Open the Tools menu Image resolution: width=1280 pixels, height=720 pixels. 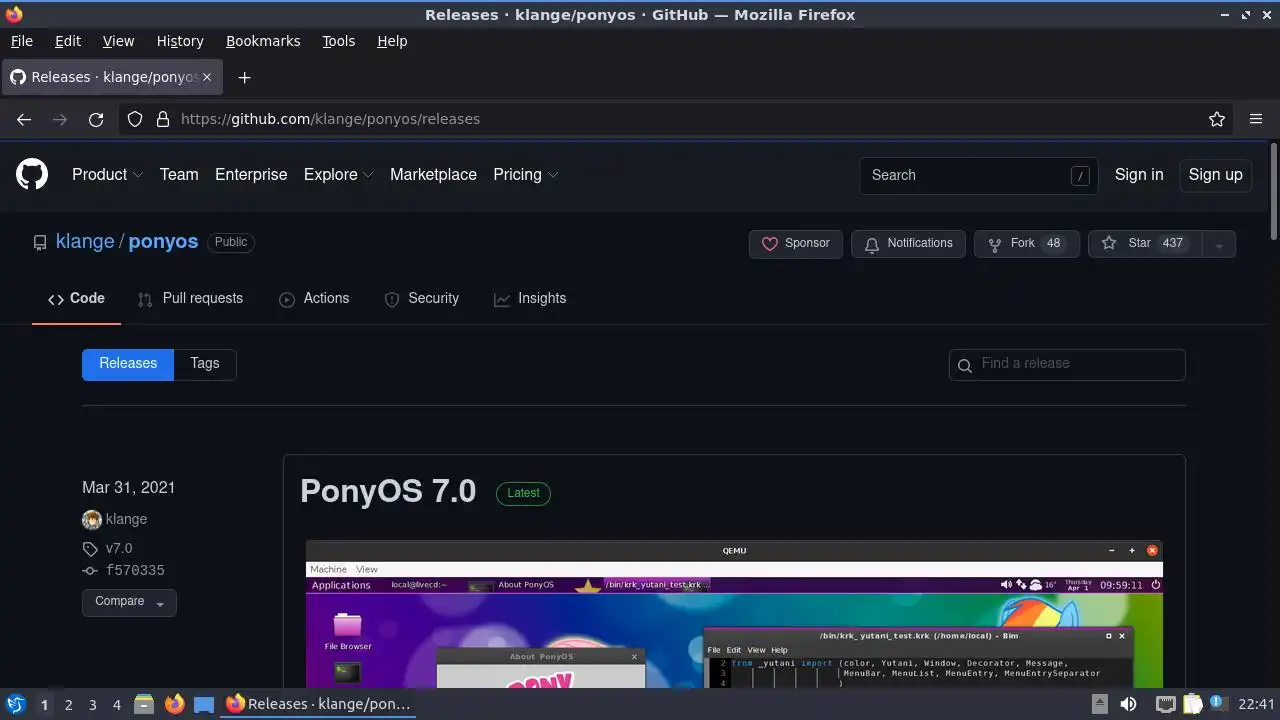click(x=338, y=41)
